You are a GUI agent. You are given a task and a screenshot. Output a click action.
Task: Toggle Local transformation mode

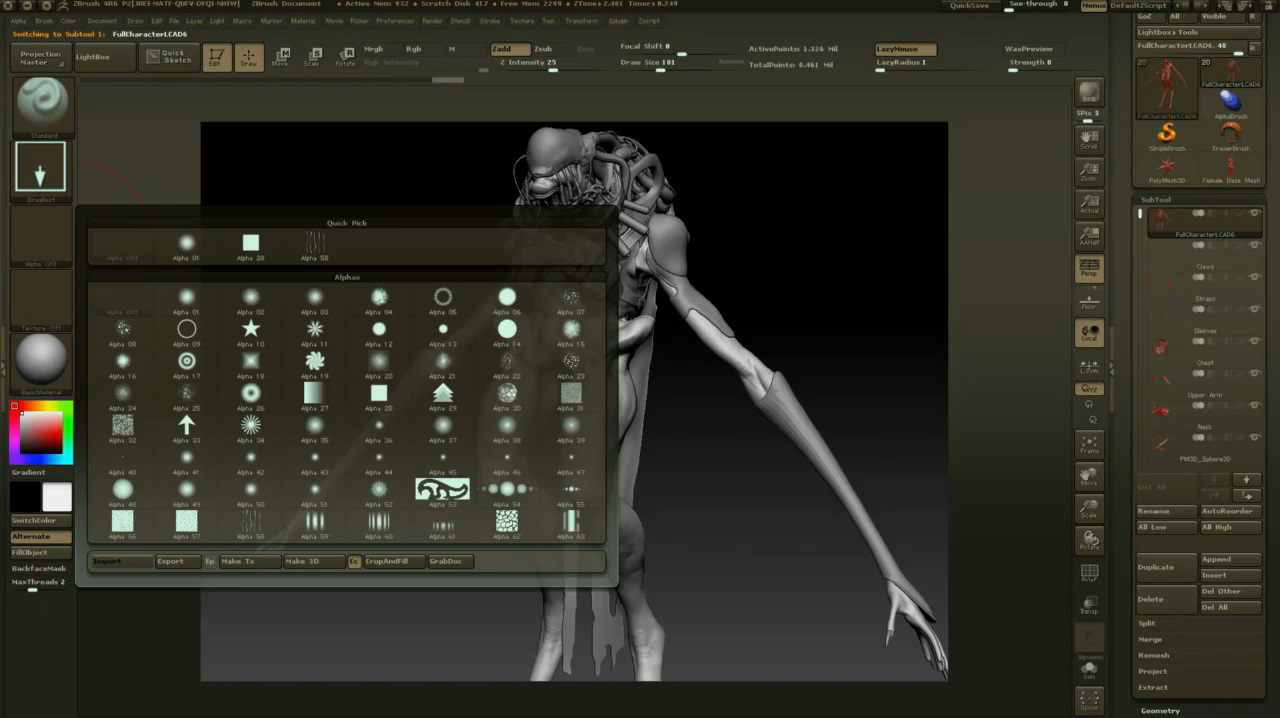1089,333
